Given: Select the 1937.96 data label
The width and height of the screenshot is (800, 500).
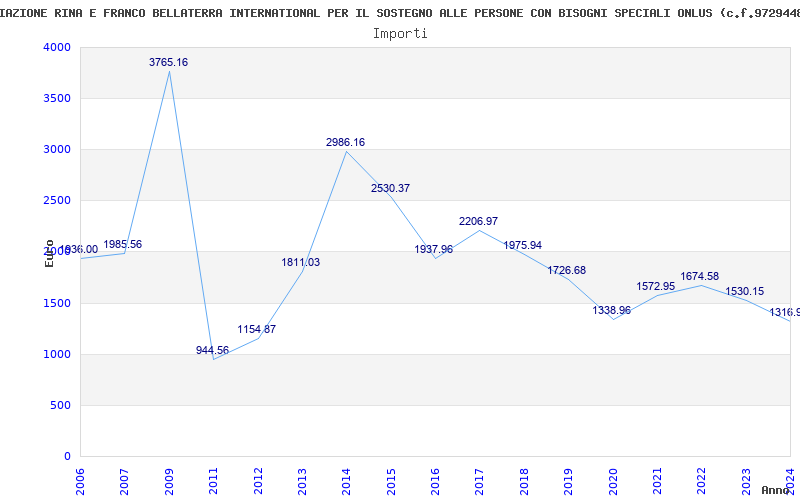Looking at the screenshot, I should [x=433, y=249].
